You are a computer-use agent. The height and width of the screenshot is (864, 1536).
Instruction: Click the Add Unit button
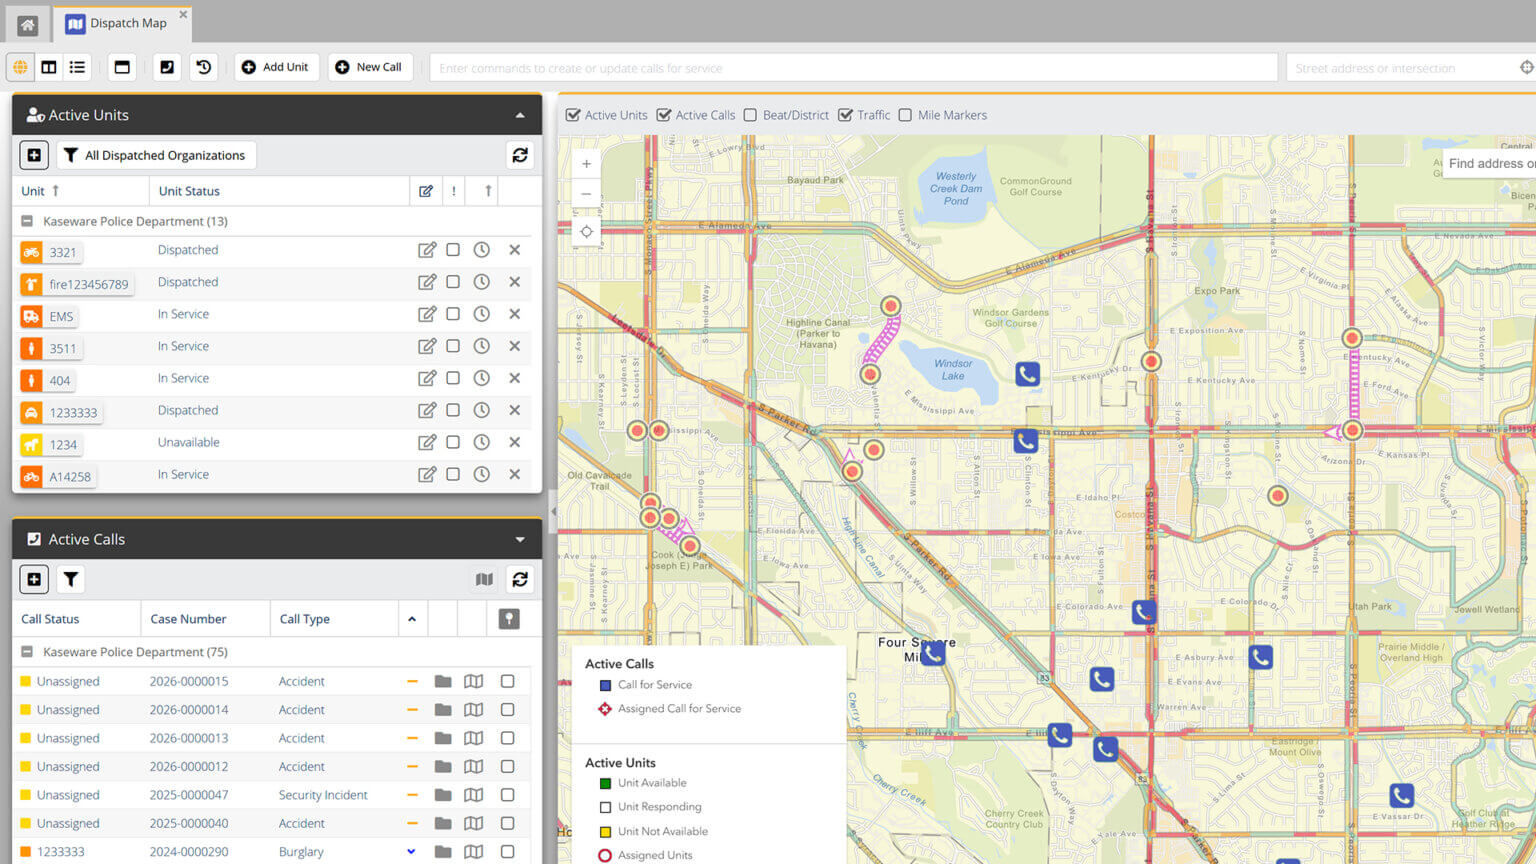click(276, 67)
